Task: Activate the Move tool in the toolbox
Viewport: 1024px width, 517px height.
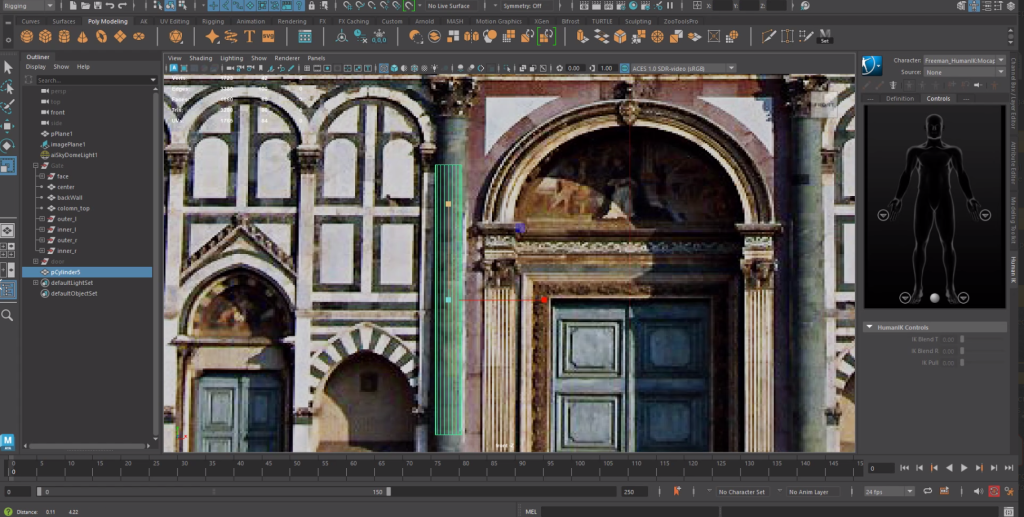Action: coord(8,126)
